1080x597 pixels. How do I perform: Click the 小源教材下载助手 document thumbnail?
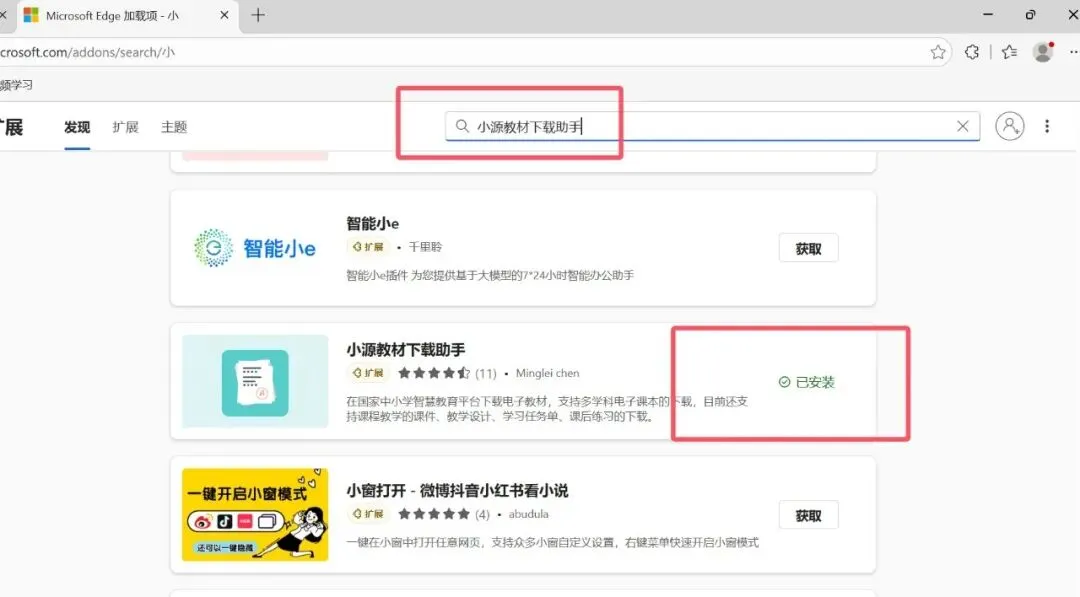click(255, 381)
